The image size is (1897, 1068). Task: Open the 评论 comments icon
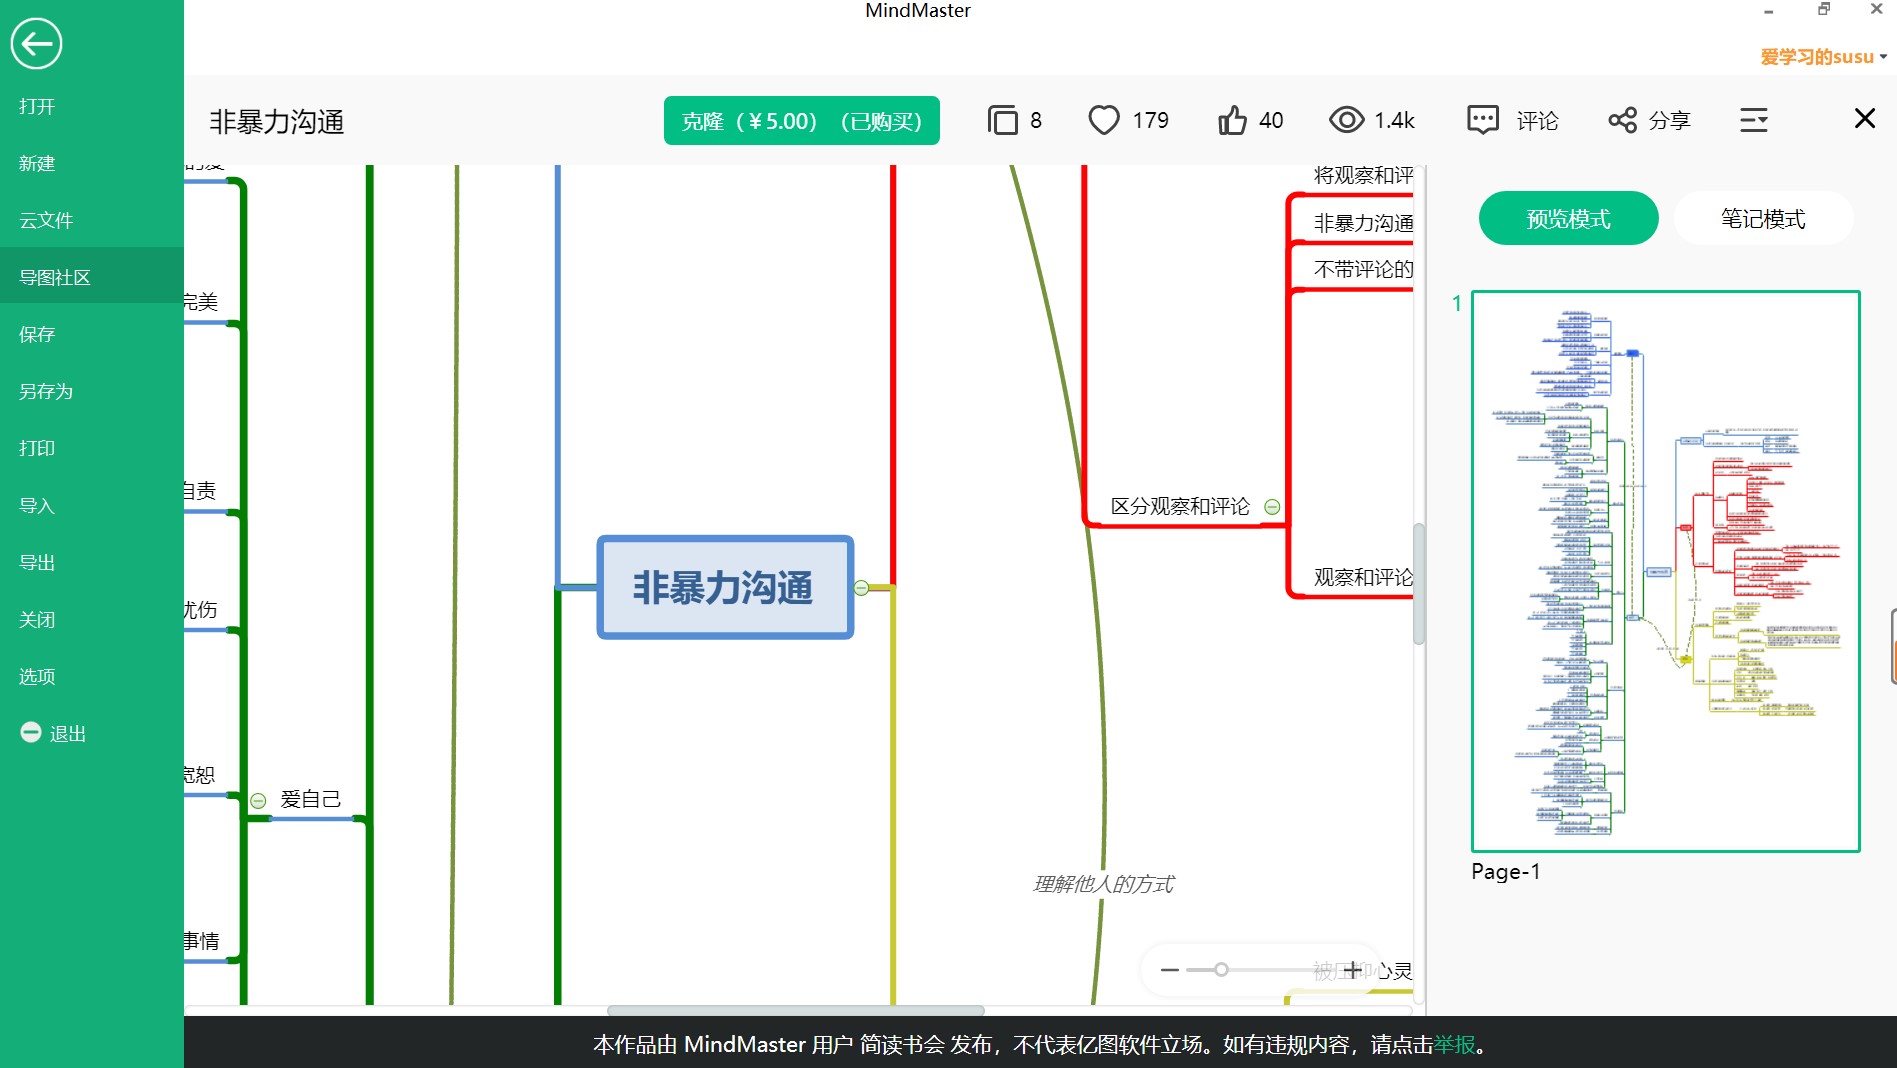(1482, 120)
